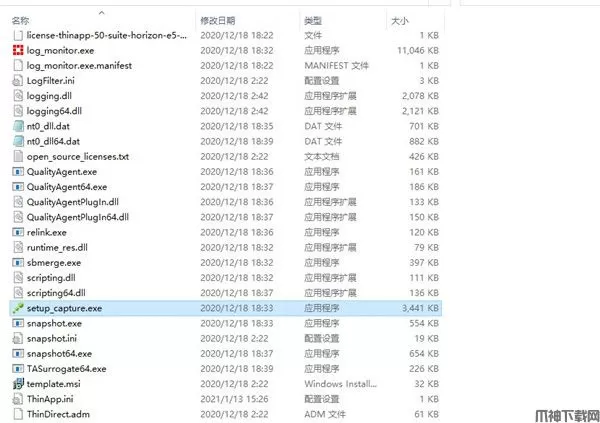The width and height of the screenshot is (600, 423).
Task: Click the relink.exe application icon
Action: 18,232
